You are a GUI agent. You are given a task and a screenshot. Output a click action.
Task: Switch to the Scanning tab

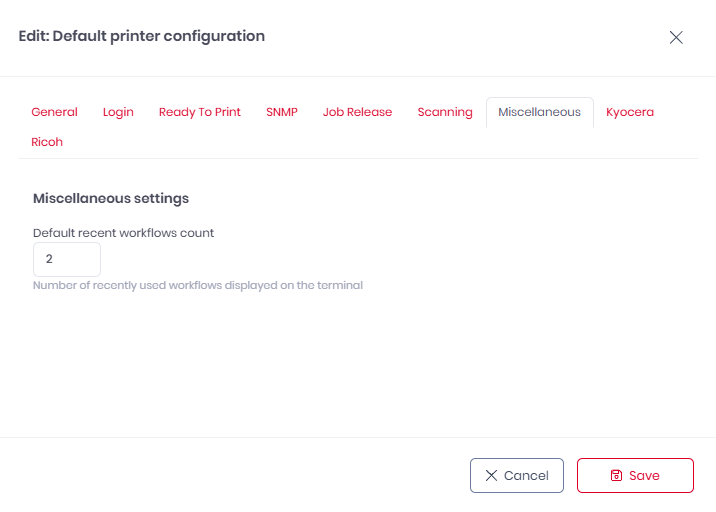(x=445, y=112)
